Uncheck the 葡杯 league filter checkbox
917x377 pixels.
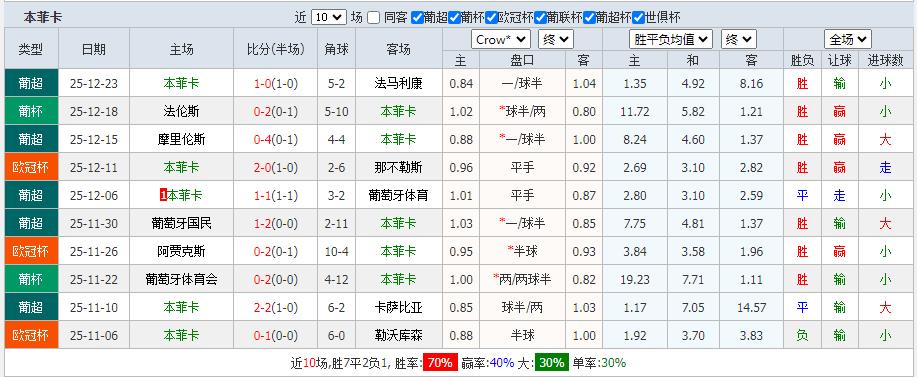454,18
